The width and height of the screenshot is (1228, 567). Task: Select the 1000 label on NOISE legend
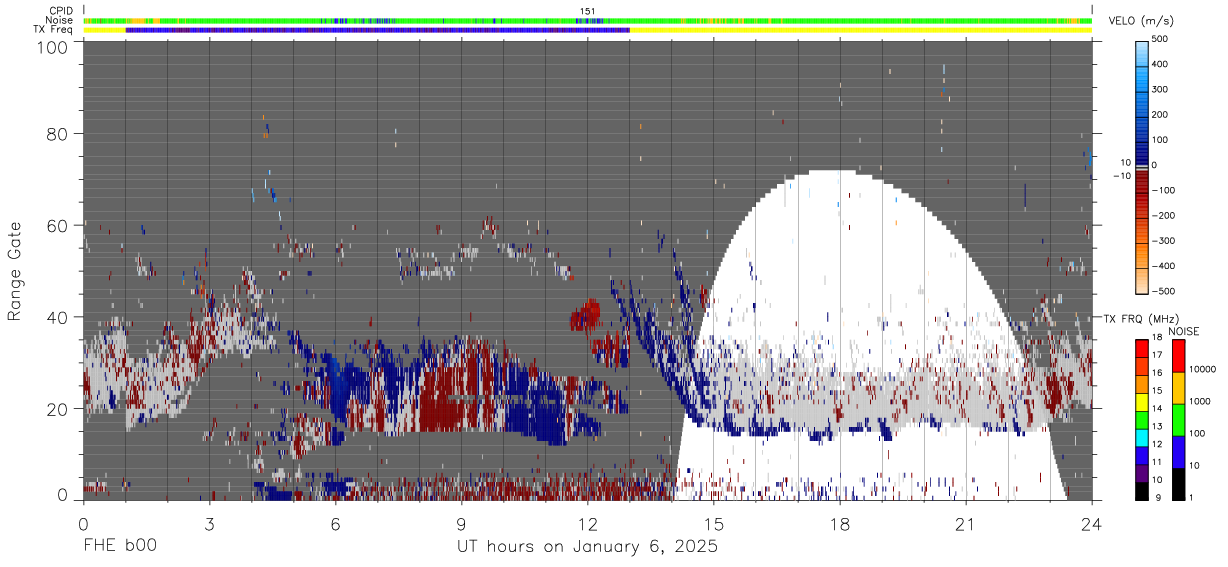(1202, 401)
